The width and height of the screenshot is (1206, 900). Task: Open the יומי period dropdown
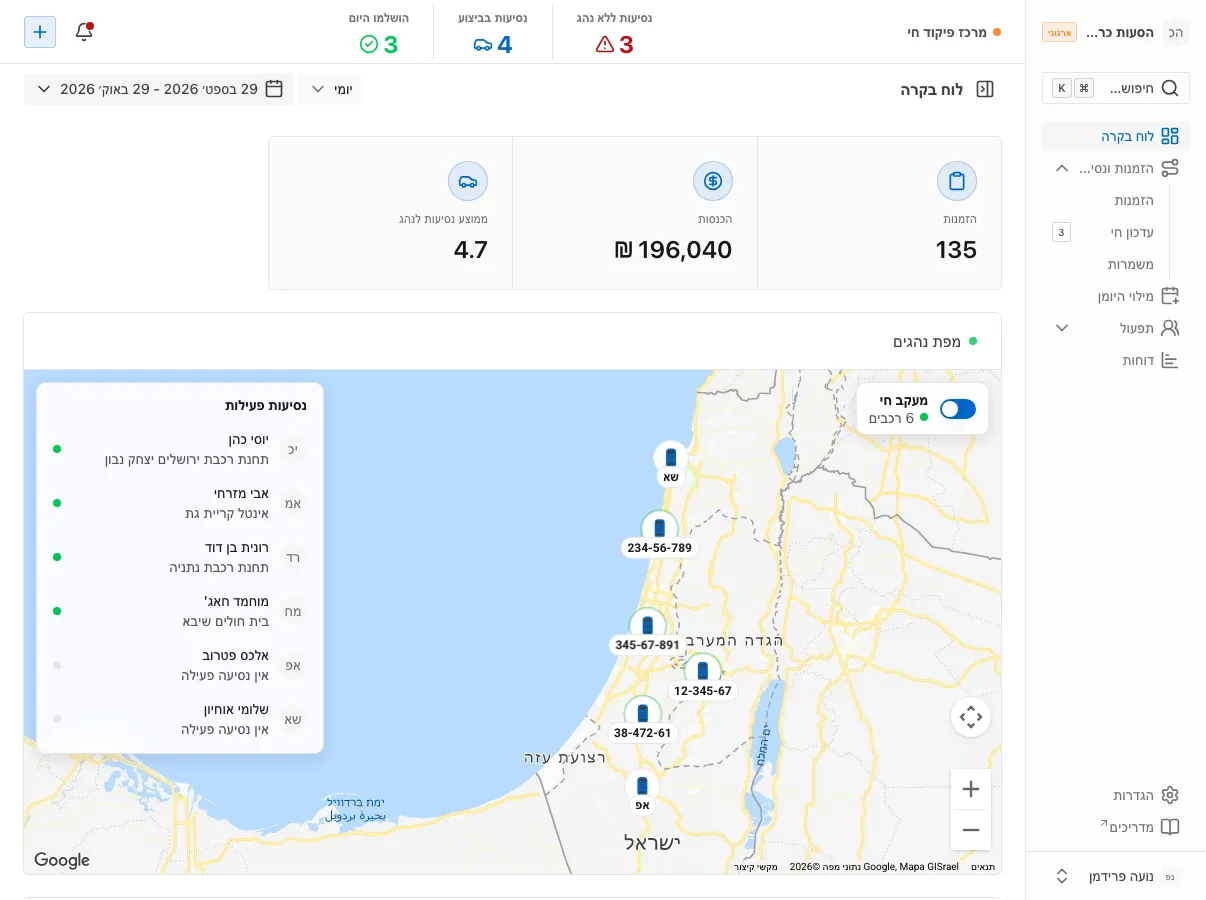point(331,89)
